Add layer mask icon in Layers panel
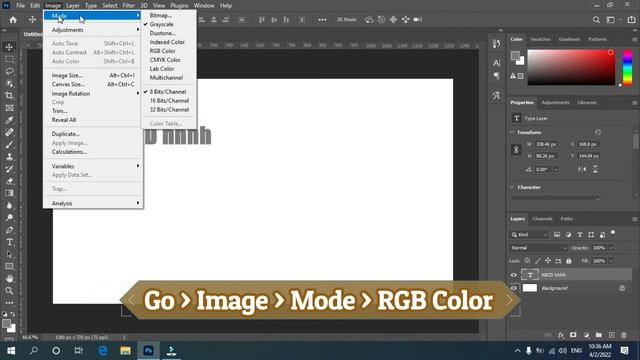 pos(573,335)
